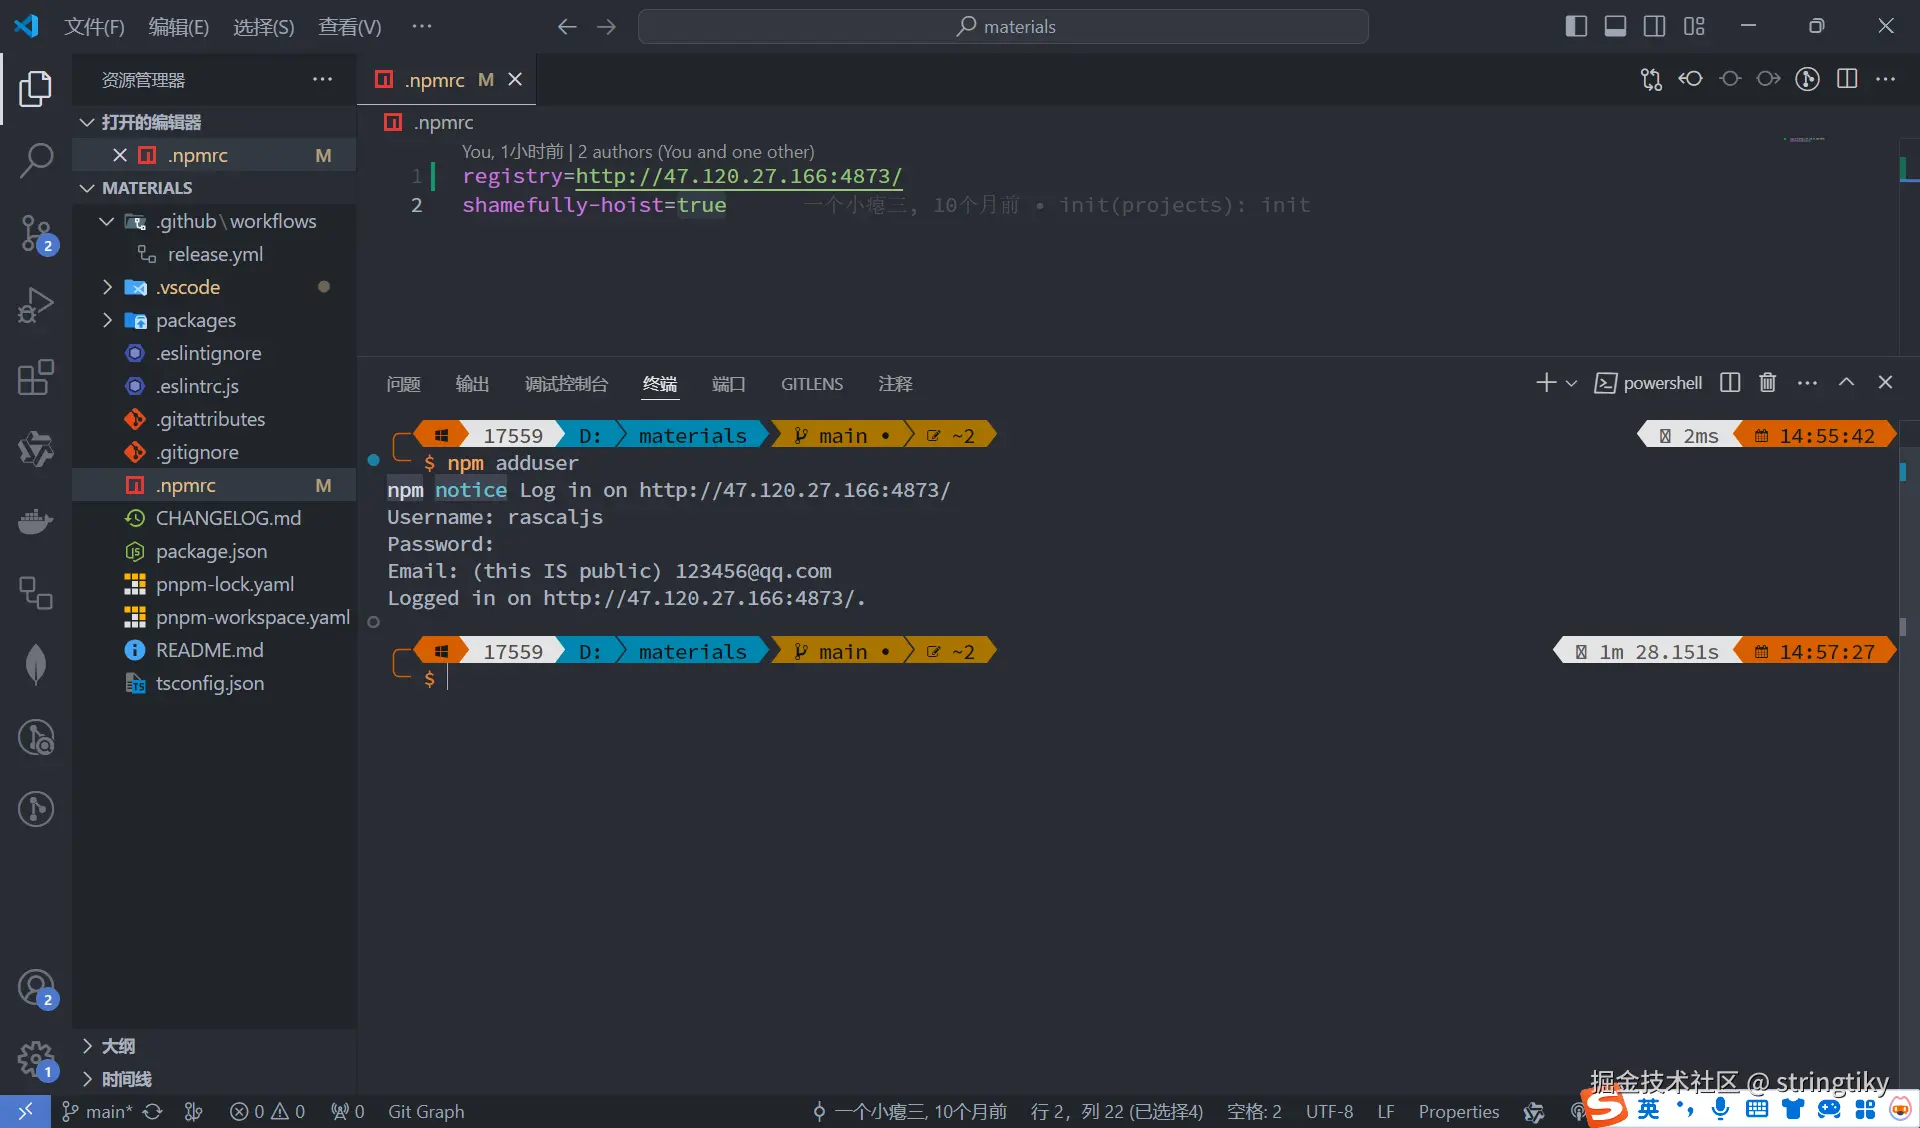Open the Search view in activity bar
1920x1128 pixels.
[x=36, y=160]
